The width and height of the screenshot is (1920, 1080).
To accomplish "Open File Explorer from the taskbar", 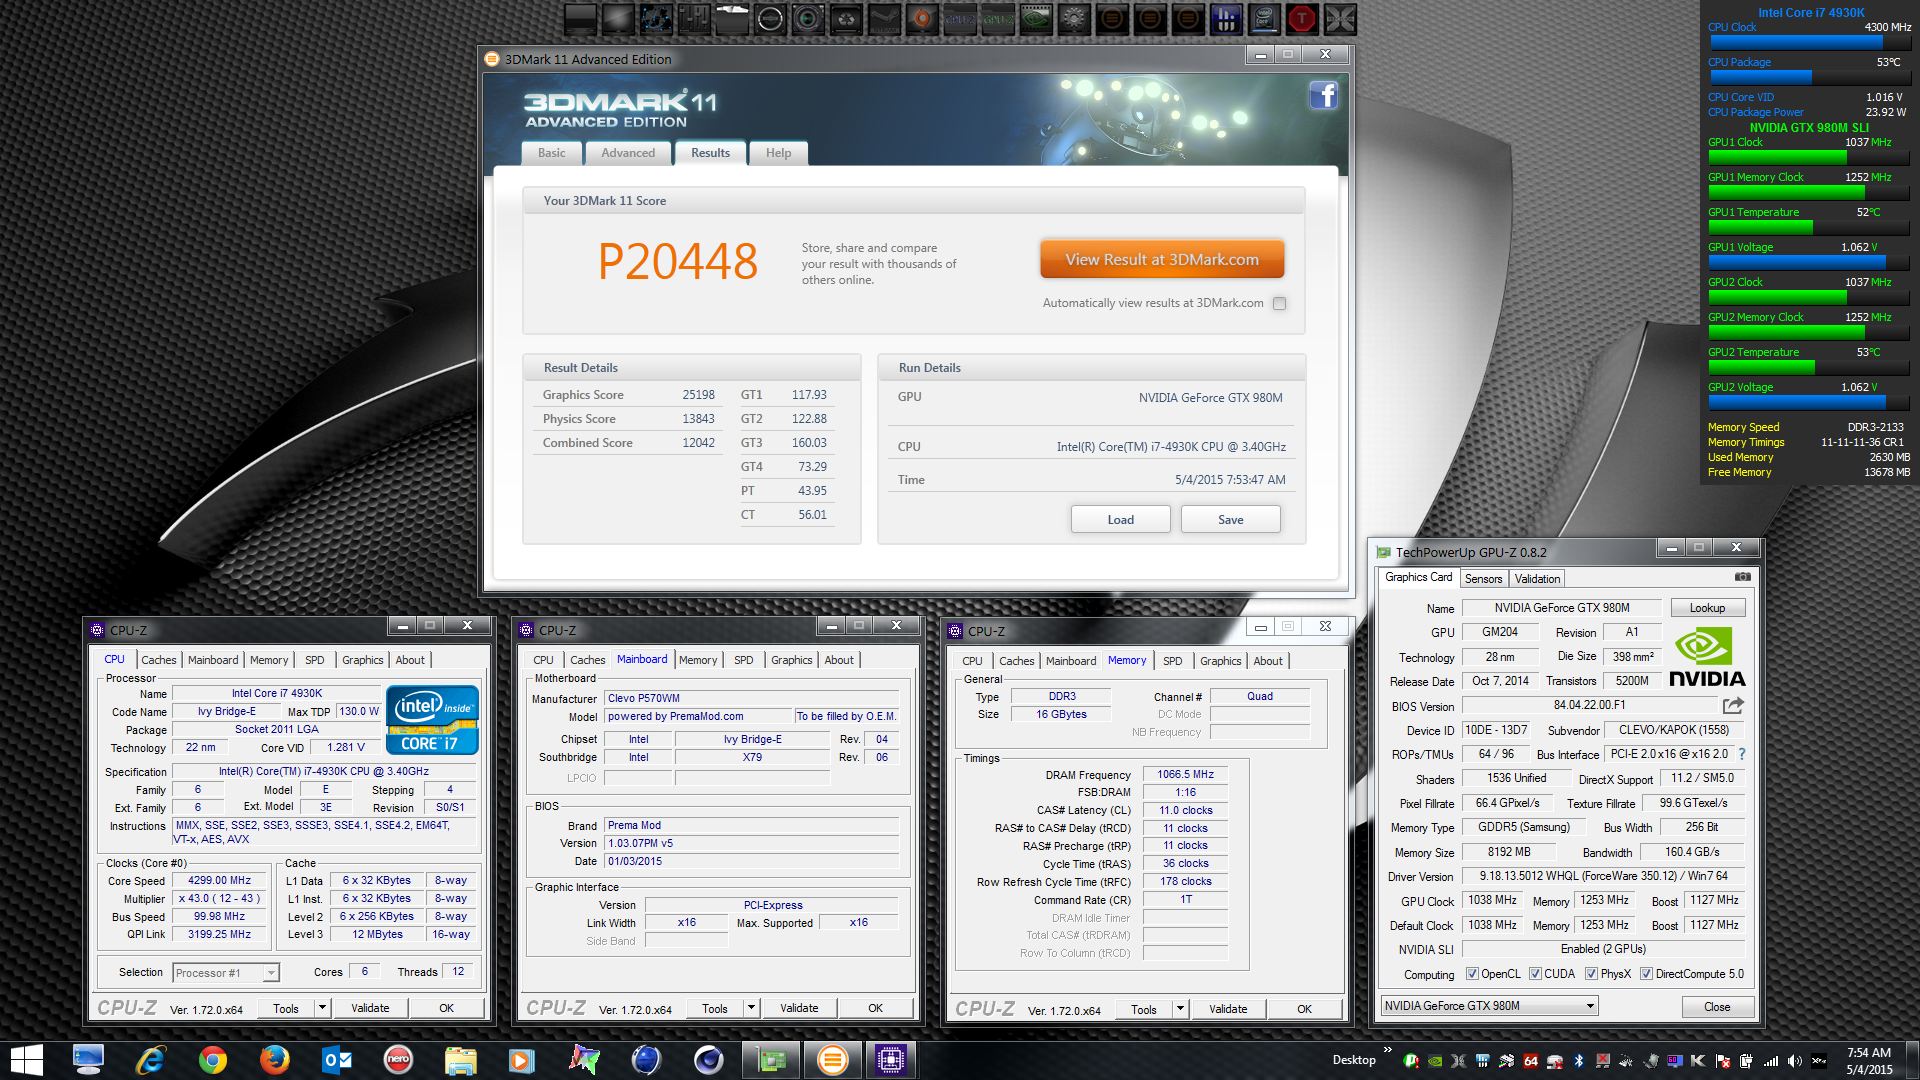I will point(460,1060).
